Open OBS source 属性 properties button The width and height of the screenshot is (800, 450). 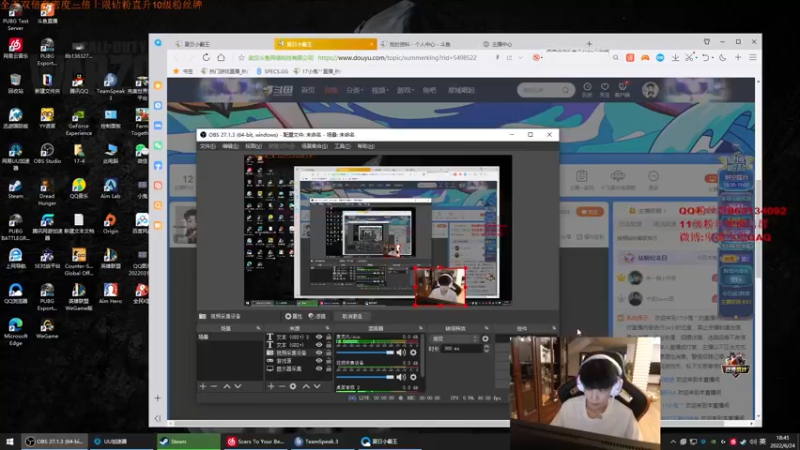pyautogui.click(x=293, y=316)
